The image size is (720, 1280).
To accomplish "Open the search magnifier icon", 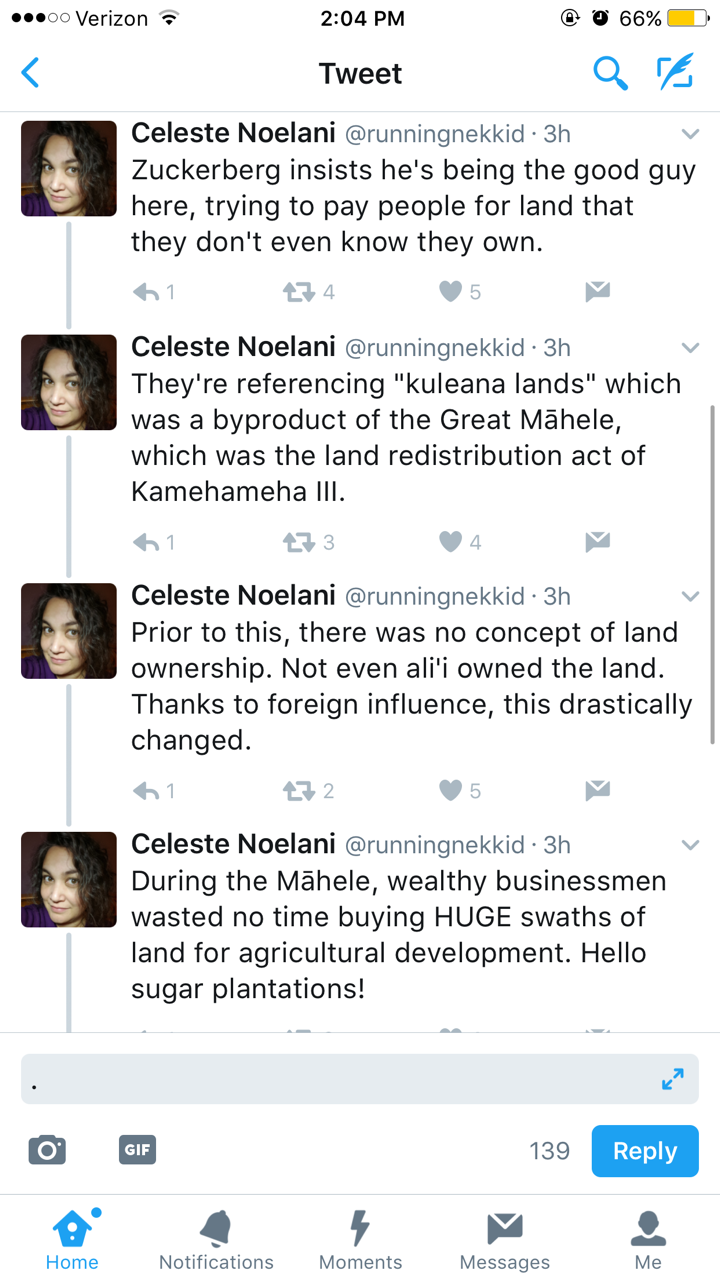I will coord(609,73).
